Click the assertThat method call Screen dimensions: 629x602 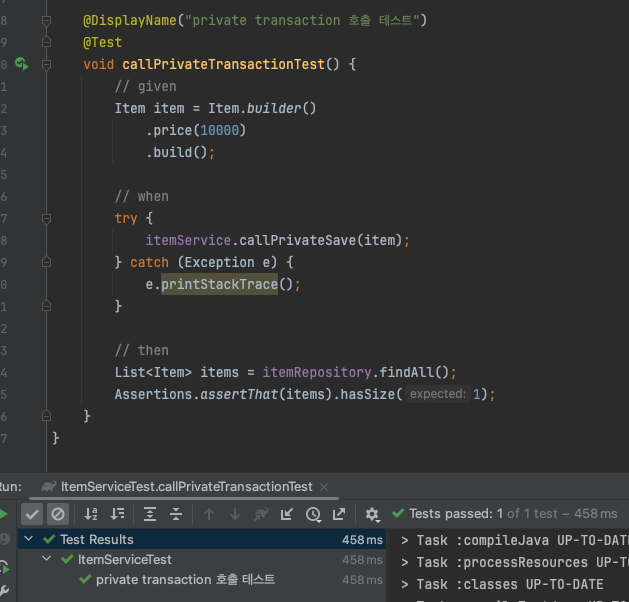239,394
